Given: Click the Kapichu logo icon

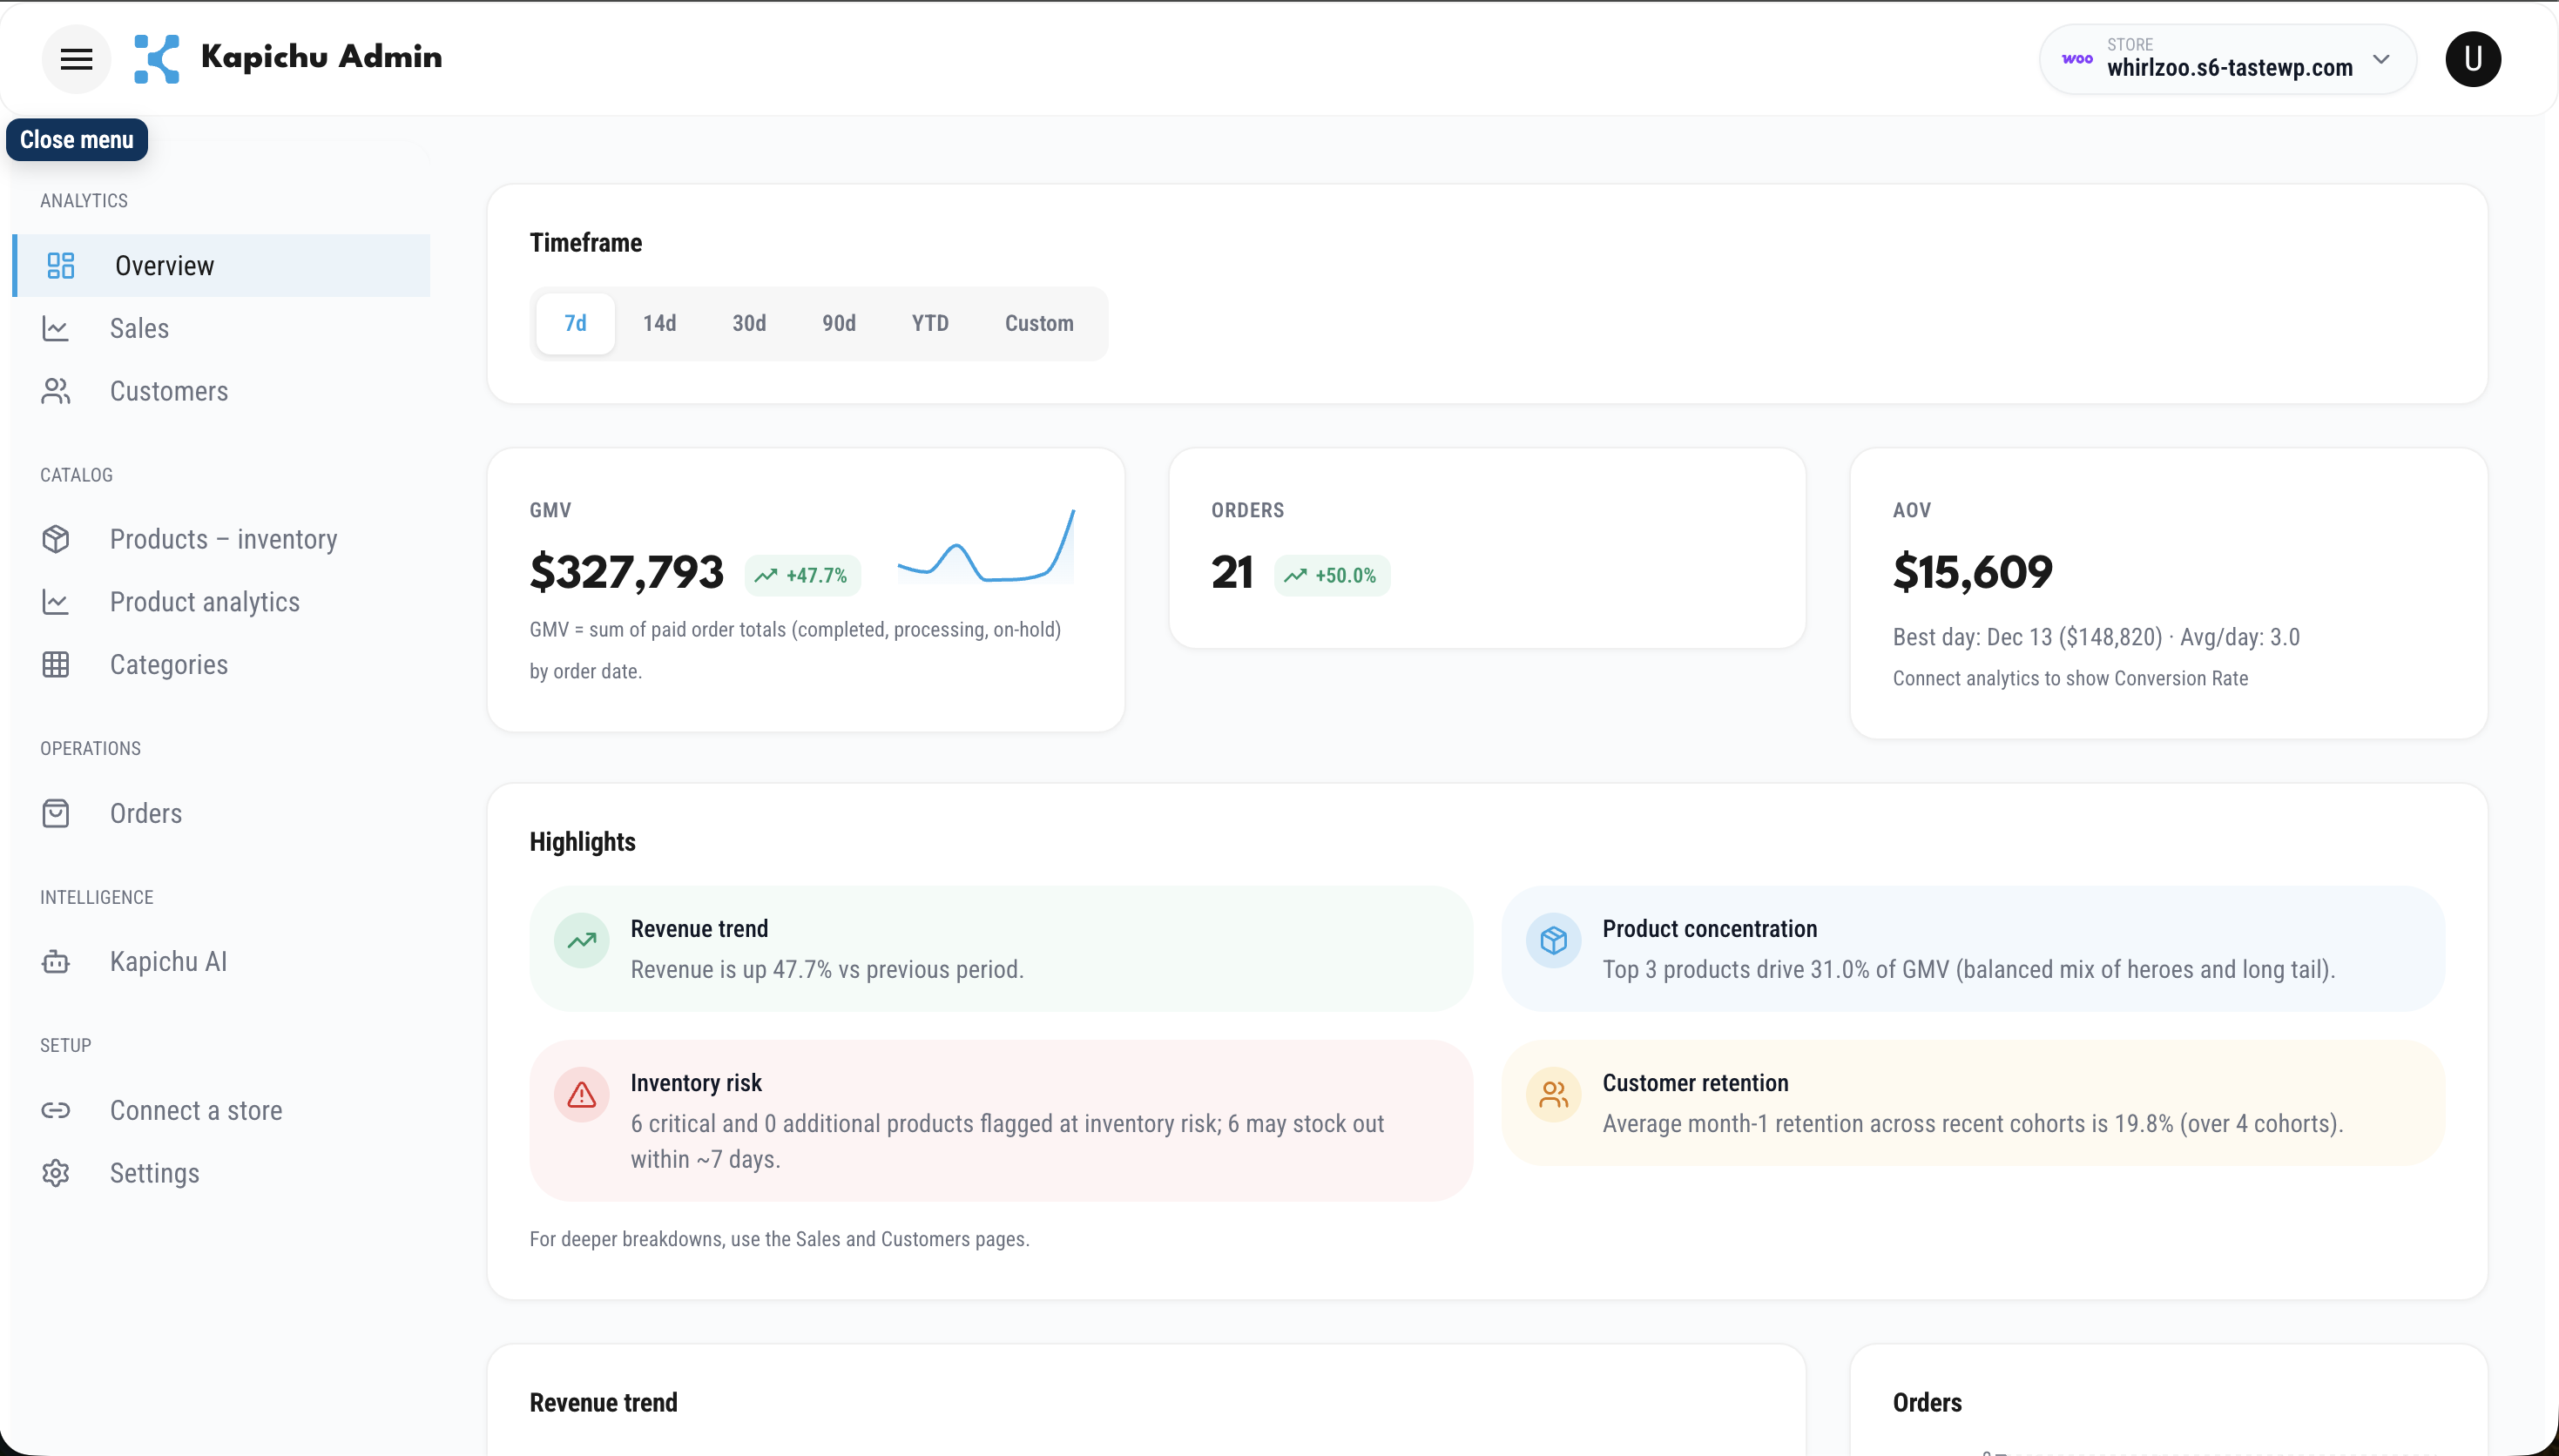Looking at the screenshot, I should tap(157, 59).
